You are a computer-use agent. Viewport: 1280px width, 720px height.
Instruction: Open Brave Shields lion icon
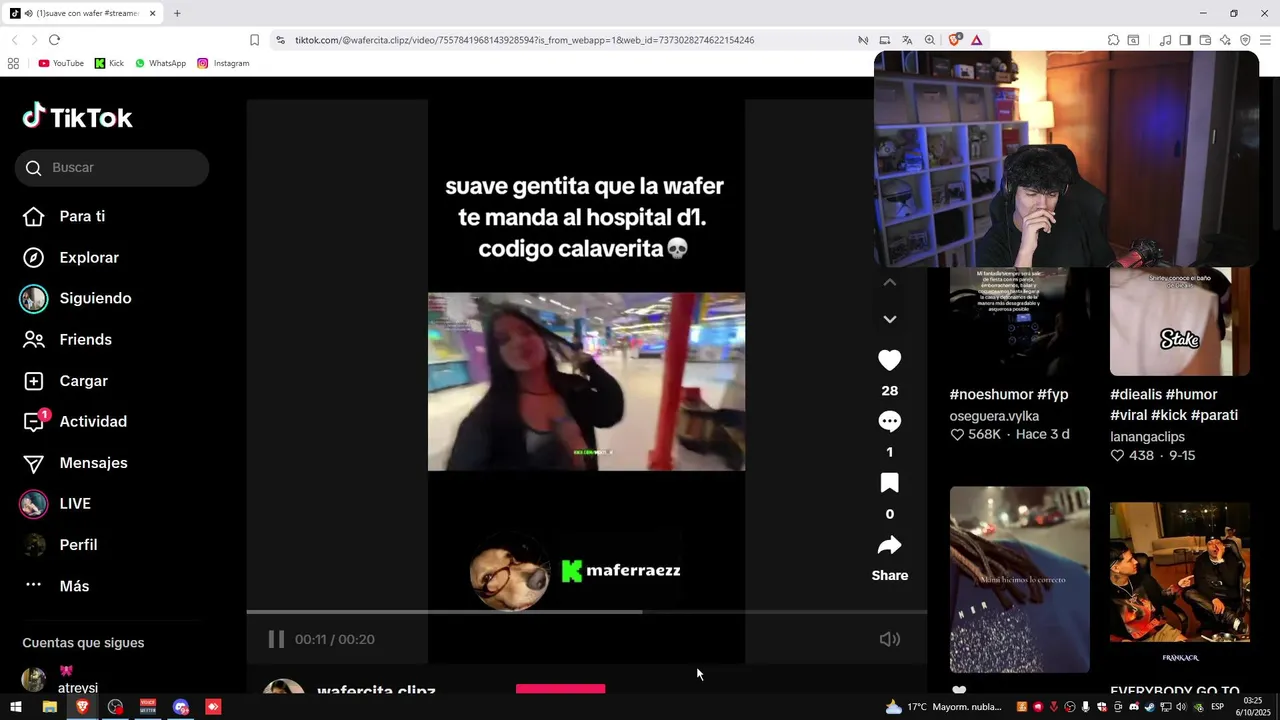point(954,40)
